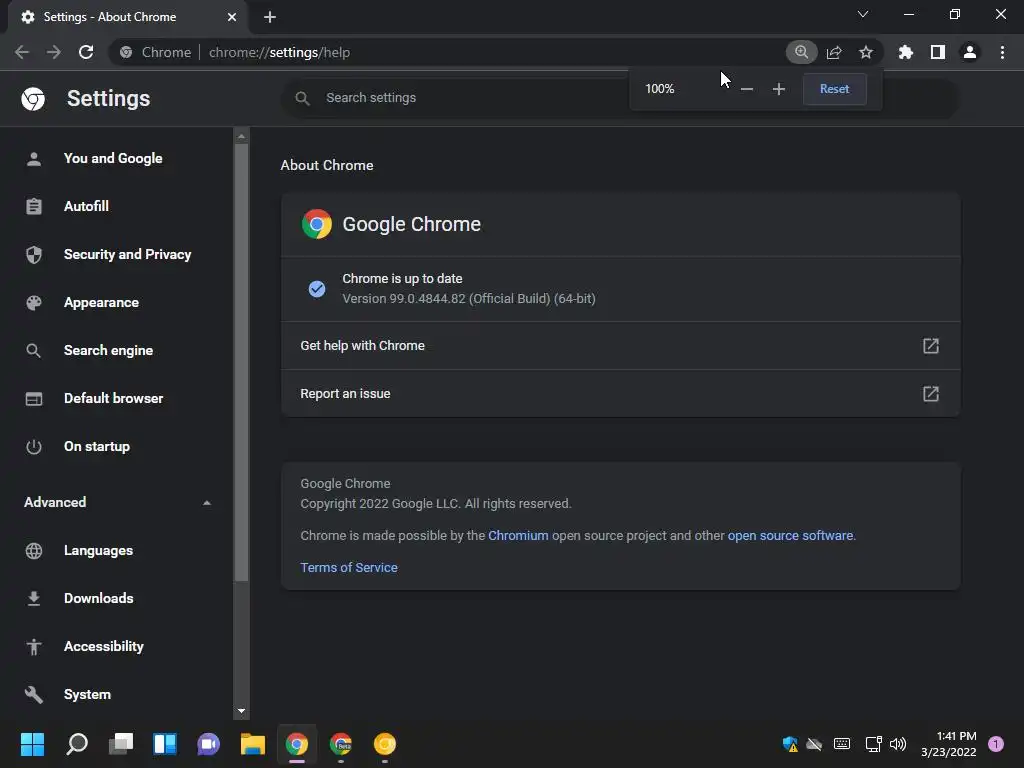Screen dimensions: 1024x768
Task: Click the Security shield icon in sidebar
Action: pos(34,255)
